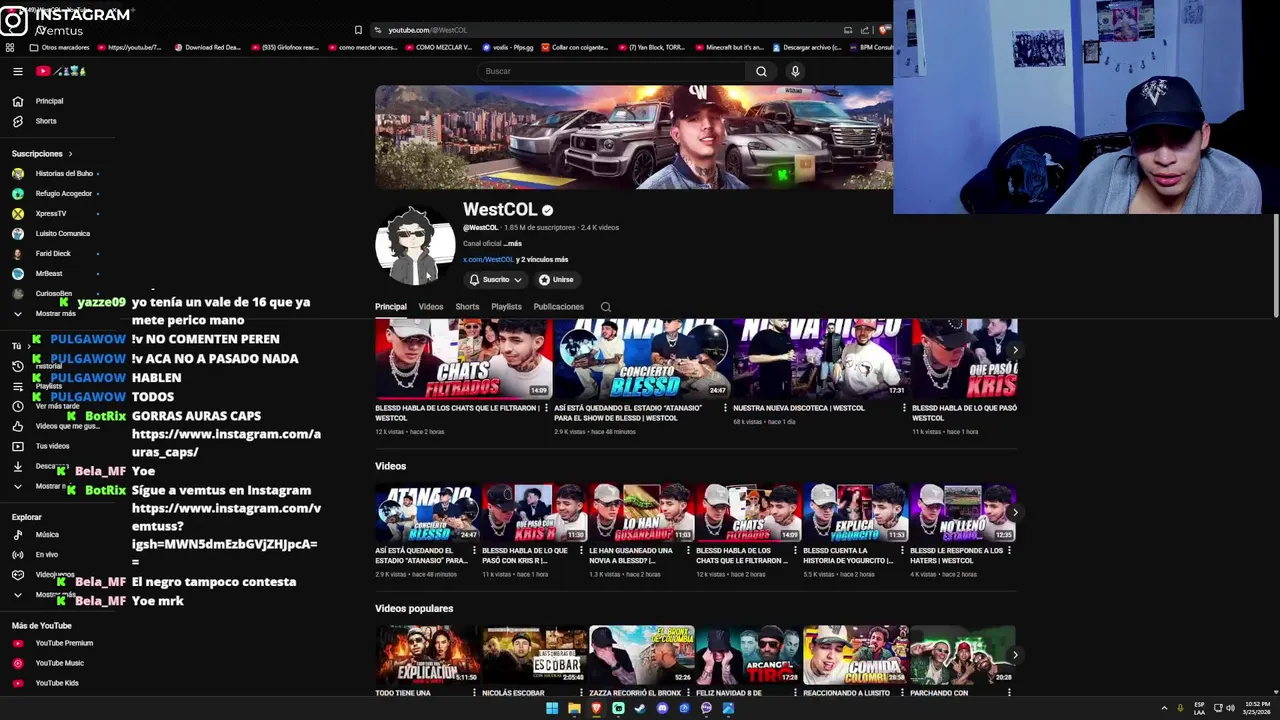The width and height of the screenshot is (1280, 720).
Task: Open Shorts from sidebar icon
Action: (18, 121)
